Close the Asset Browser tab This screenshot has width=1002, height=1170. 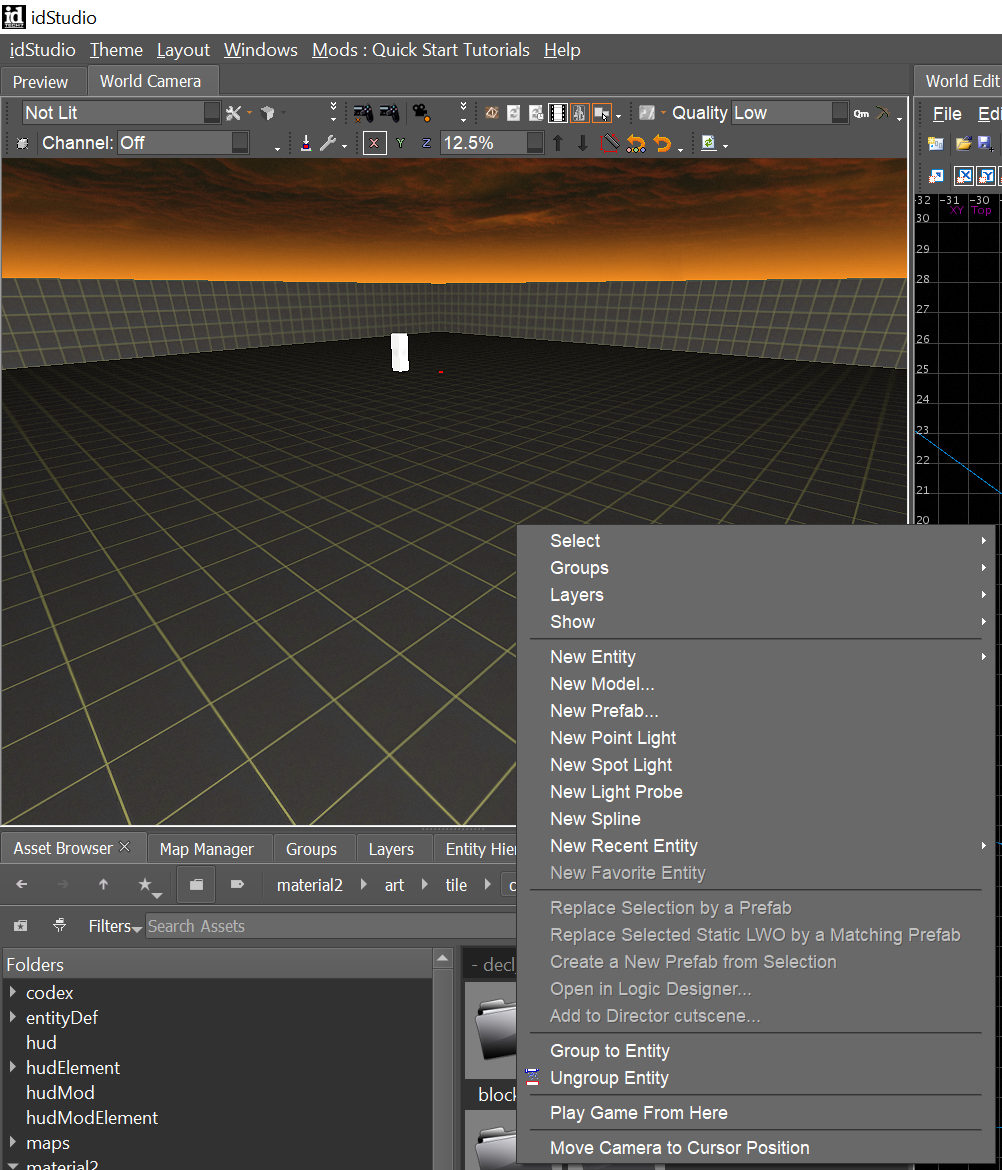pyautogui.click(x=125, y=847)
